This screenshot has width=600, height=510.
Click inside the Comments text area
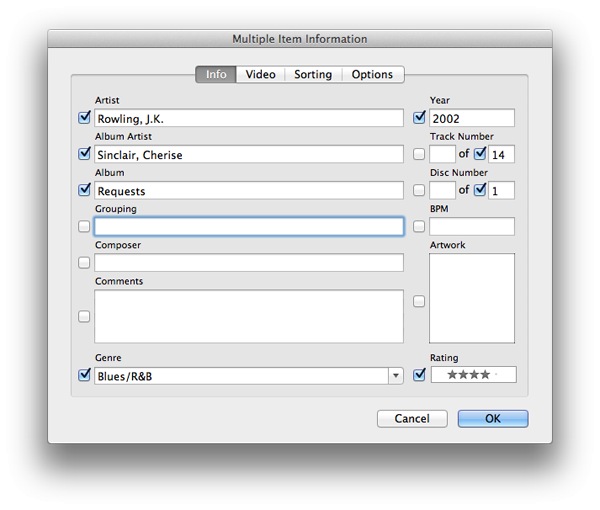point(249,316)
